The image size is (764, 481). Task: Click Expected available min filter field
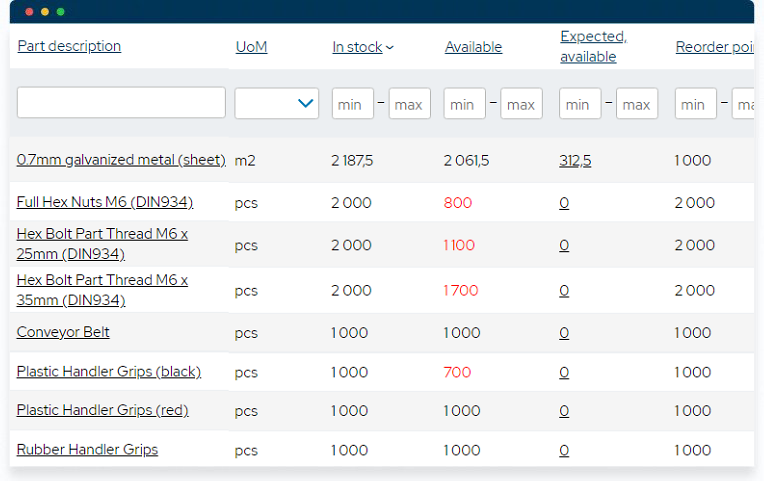pyautogui.click(x=580, y=103)
